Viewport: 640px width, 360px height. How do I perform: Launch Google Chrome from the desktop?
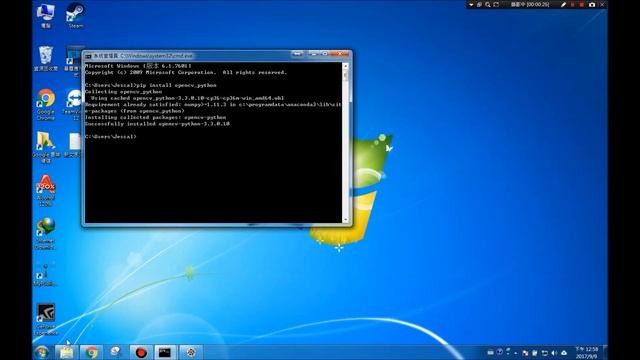point(46,104)
